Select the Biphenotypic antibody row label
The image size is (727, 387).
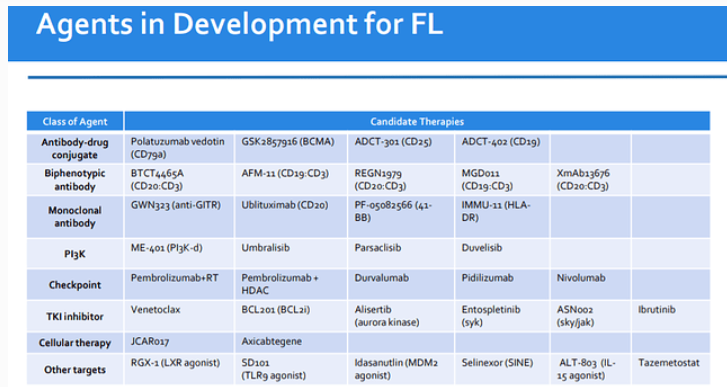(75, 180)
